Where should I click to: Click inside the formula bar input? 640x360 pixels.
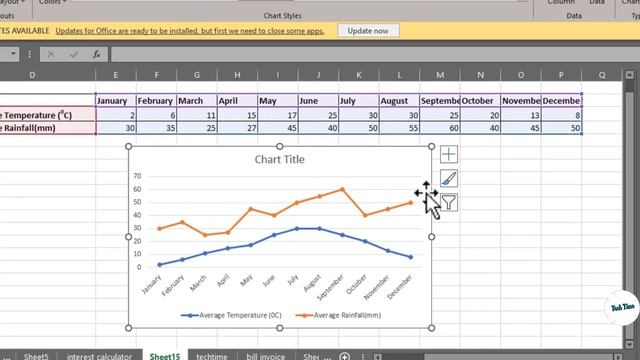click(375, 54)
